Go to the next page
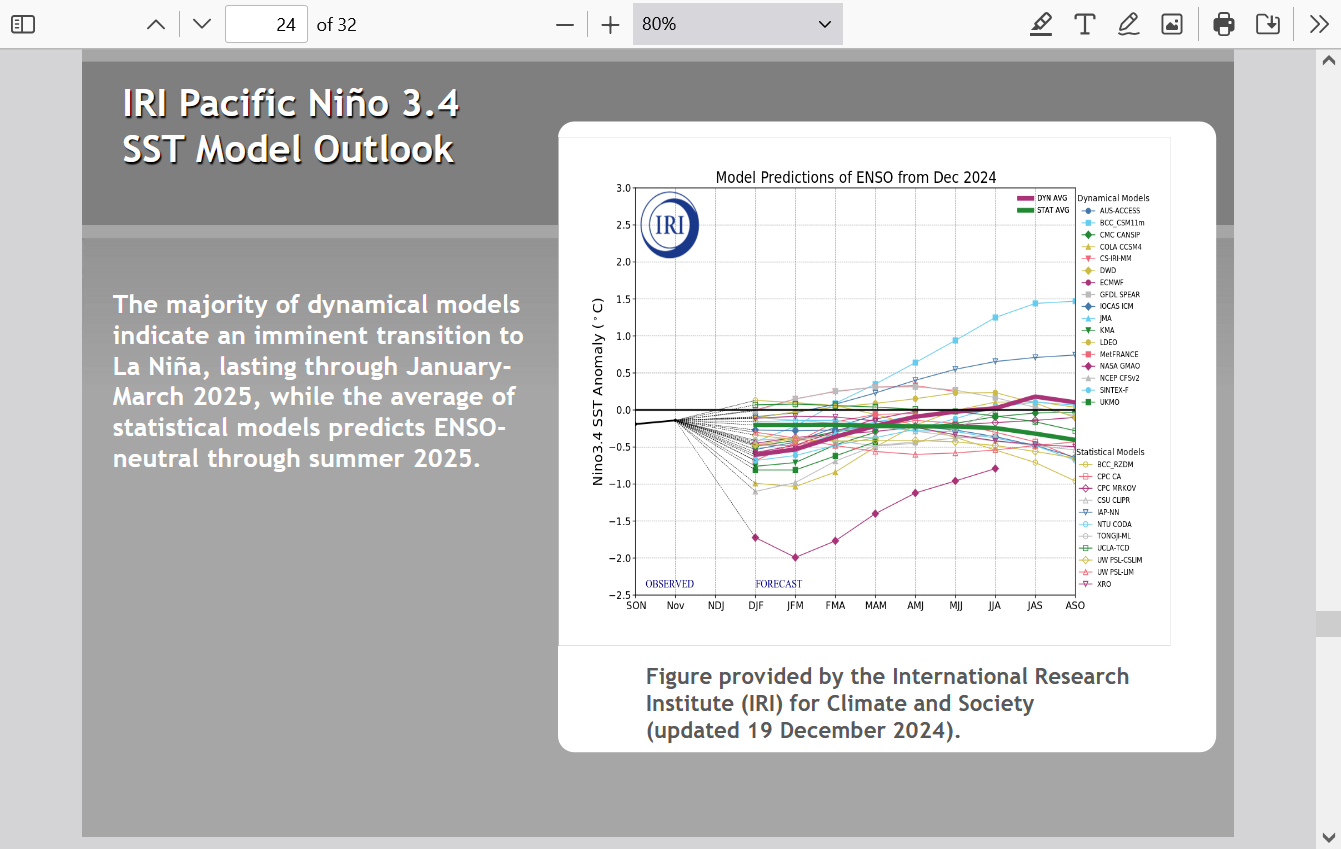Viewport: 1341px width, 849px height. [x=202, y=24]
